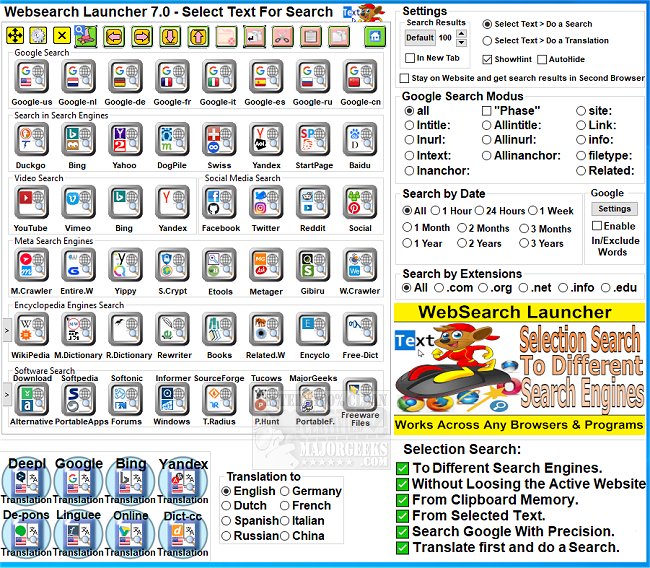Choose the Intitle: Google search mode
The width and height of the screenshot is (650, 568).
click(x=409, y=125)
